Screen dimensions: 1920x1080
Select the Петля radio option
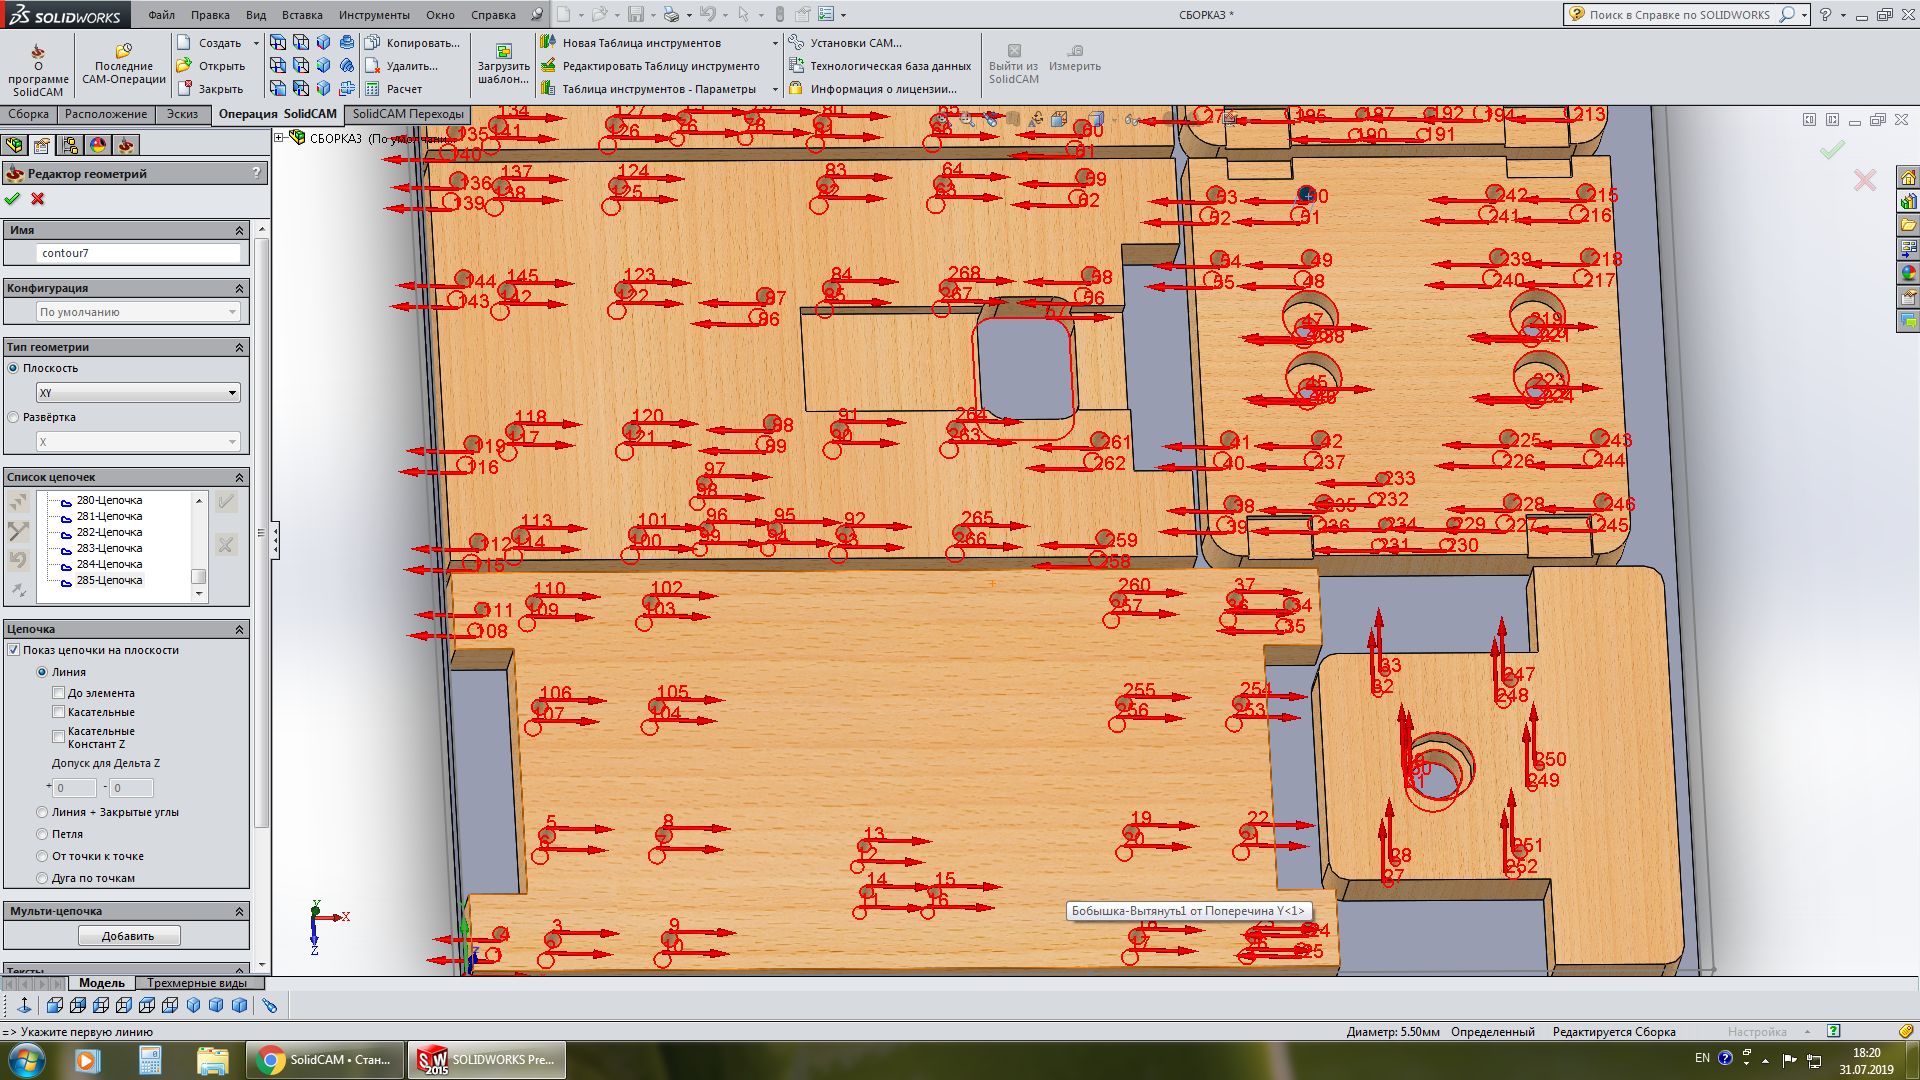coord(42,834)
